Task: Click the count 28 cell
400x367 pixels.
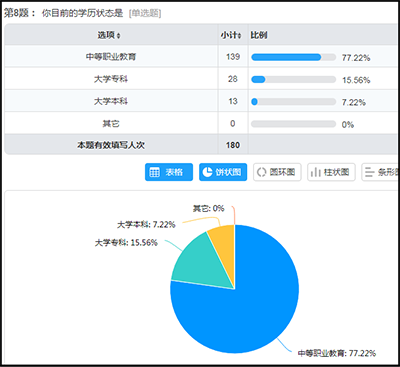Action: tap(233, 79)
